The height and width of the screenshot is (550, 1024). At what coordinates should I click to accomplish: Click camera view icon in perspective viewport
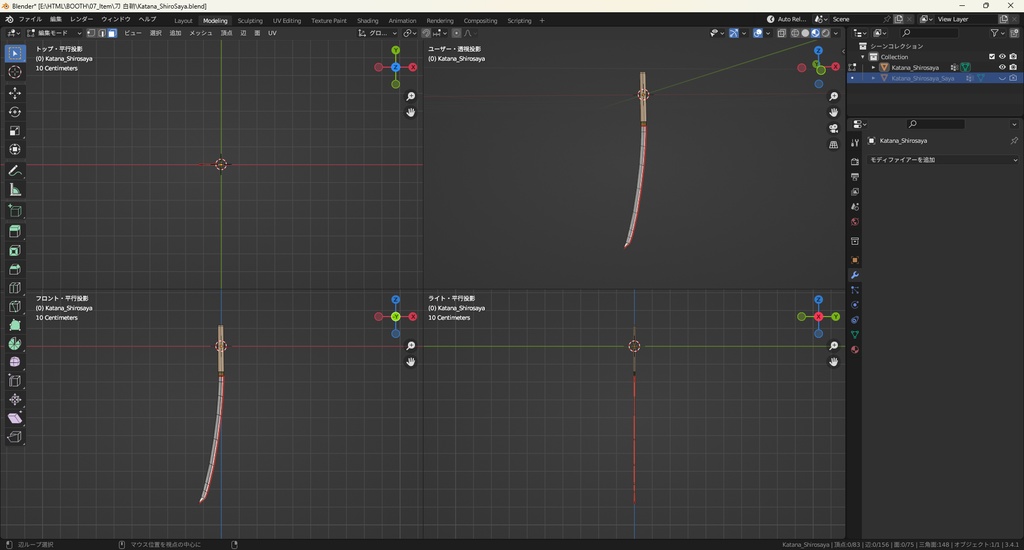coord(834,129)
